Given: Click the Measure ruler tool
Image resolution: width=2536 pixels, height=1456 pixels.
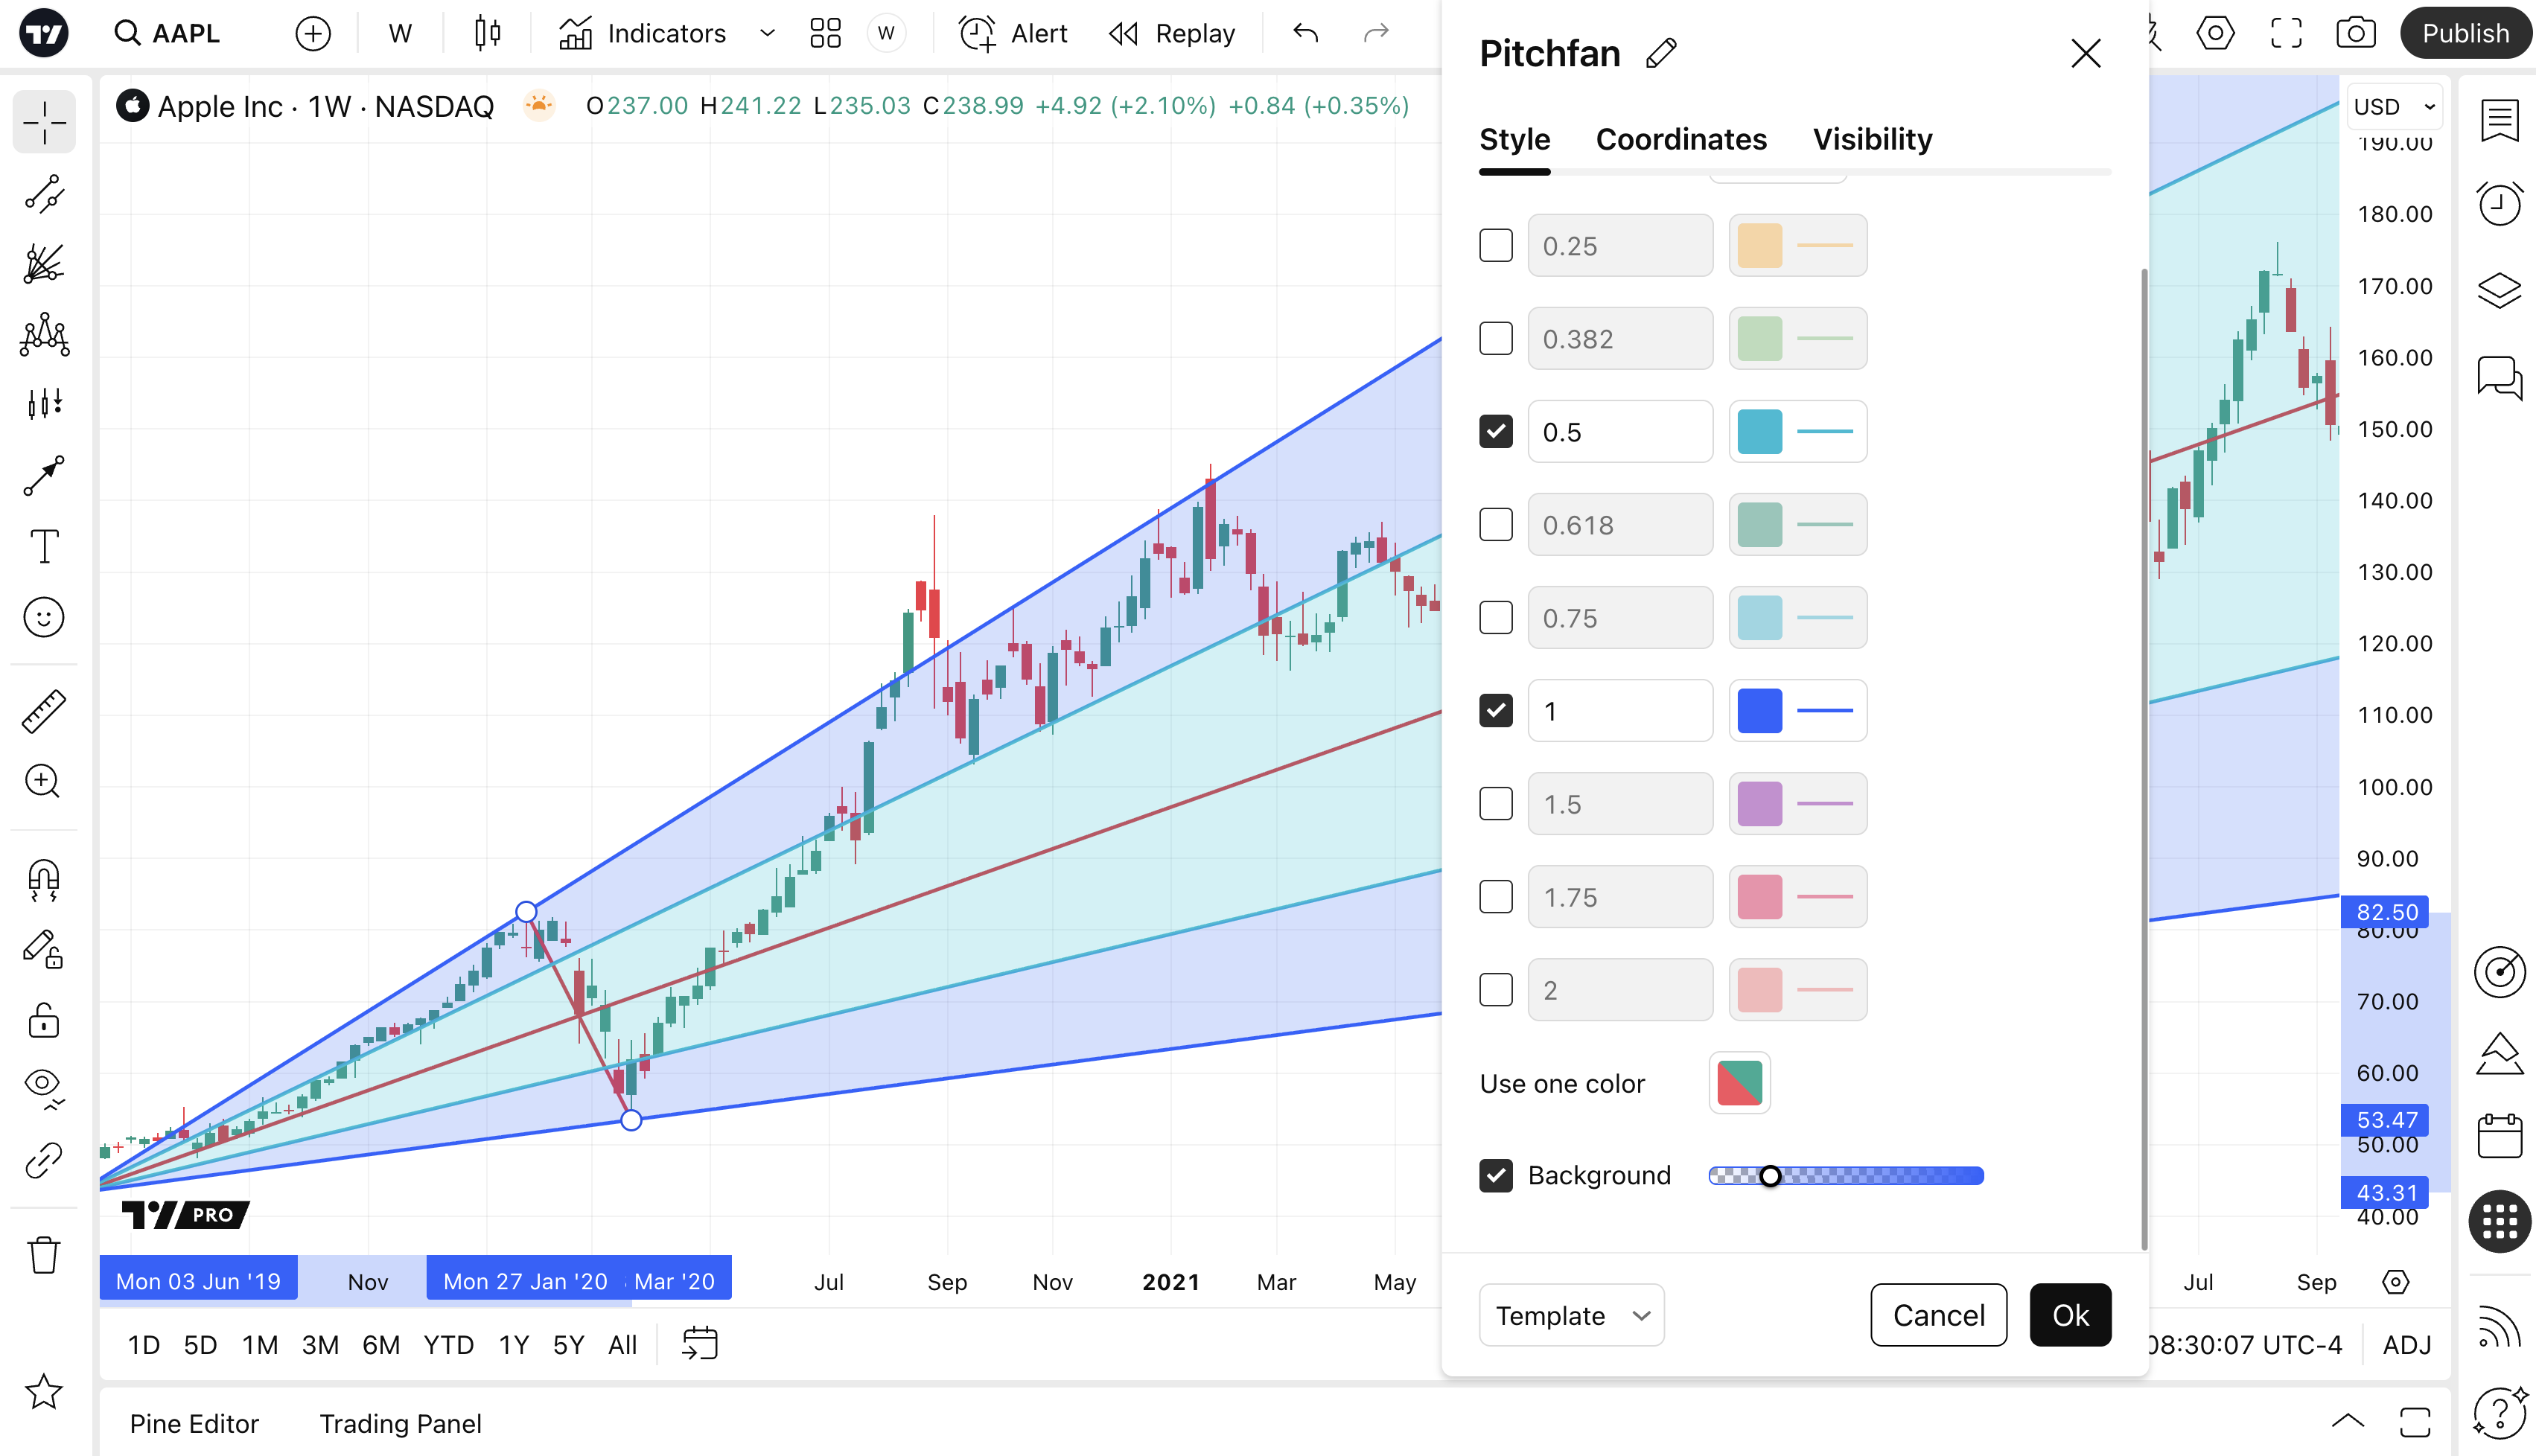Looking at the screenshot, I should pos(44,712).
